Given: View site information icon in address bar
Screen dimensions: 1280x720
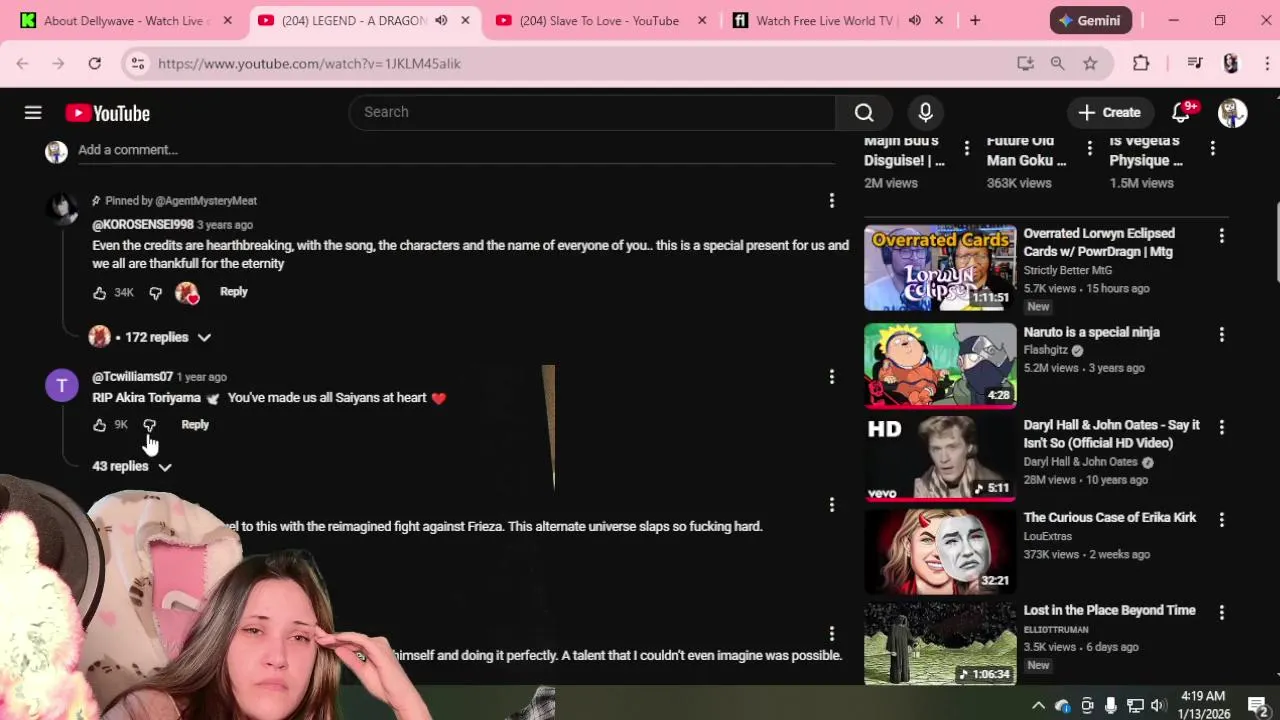Looking at the screenshot, I should click(x=138, y=63).
